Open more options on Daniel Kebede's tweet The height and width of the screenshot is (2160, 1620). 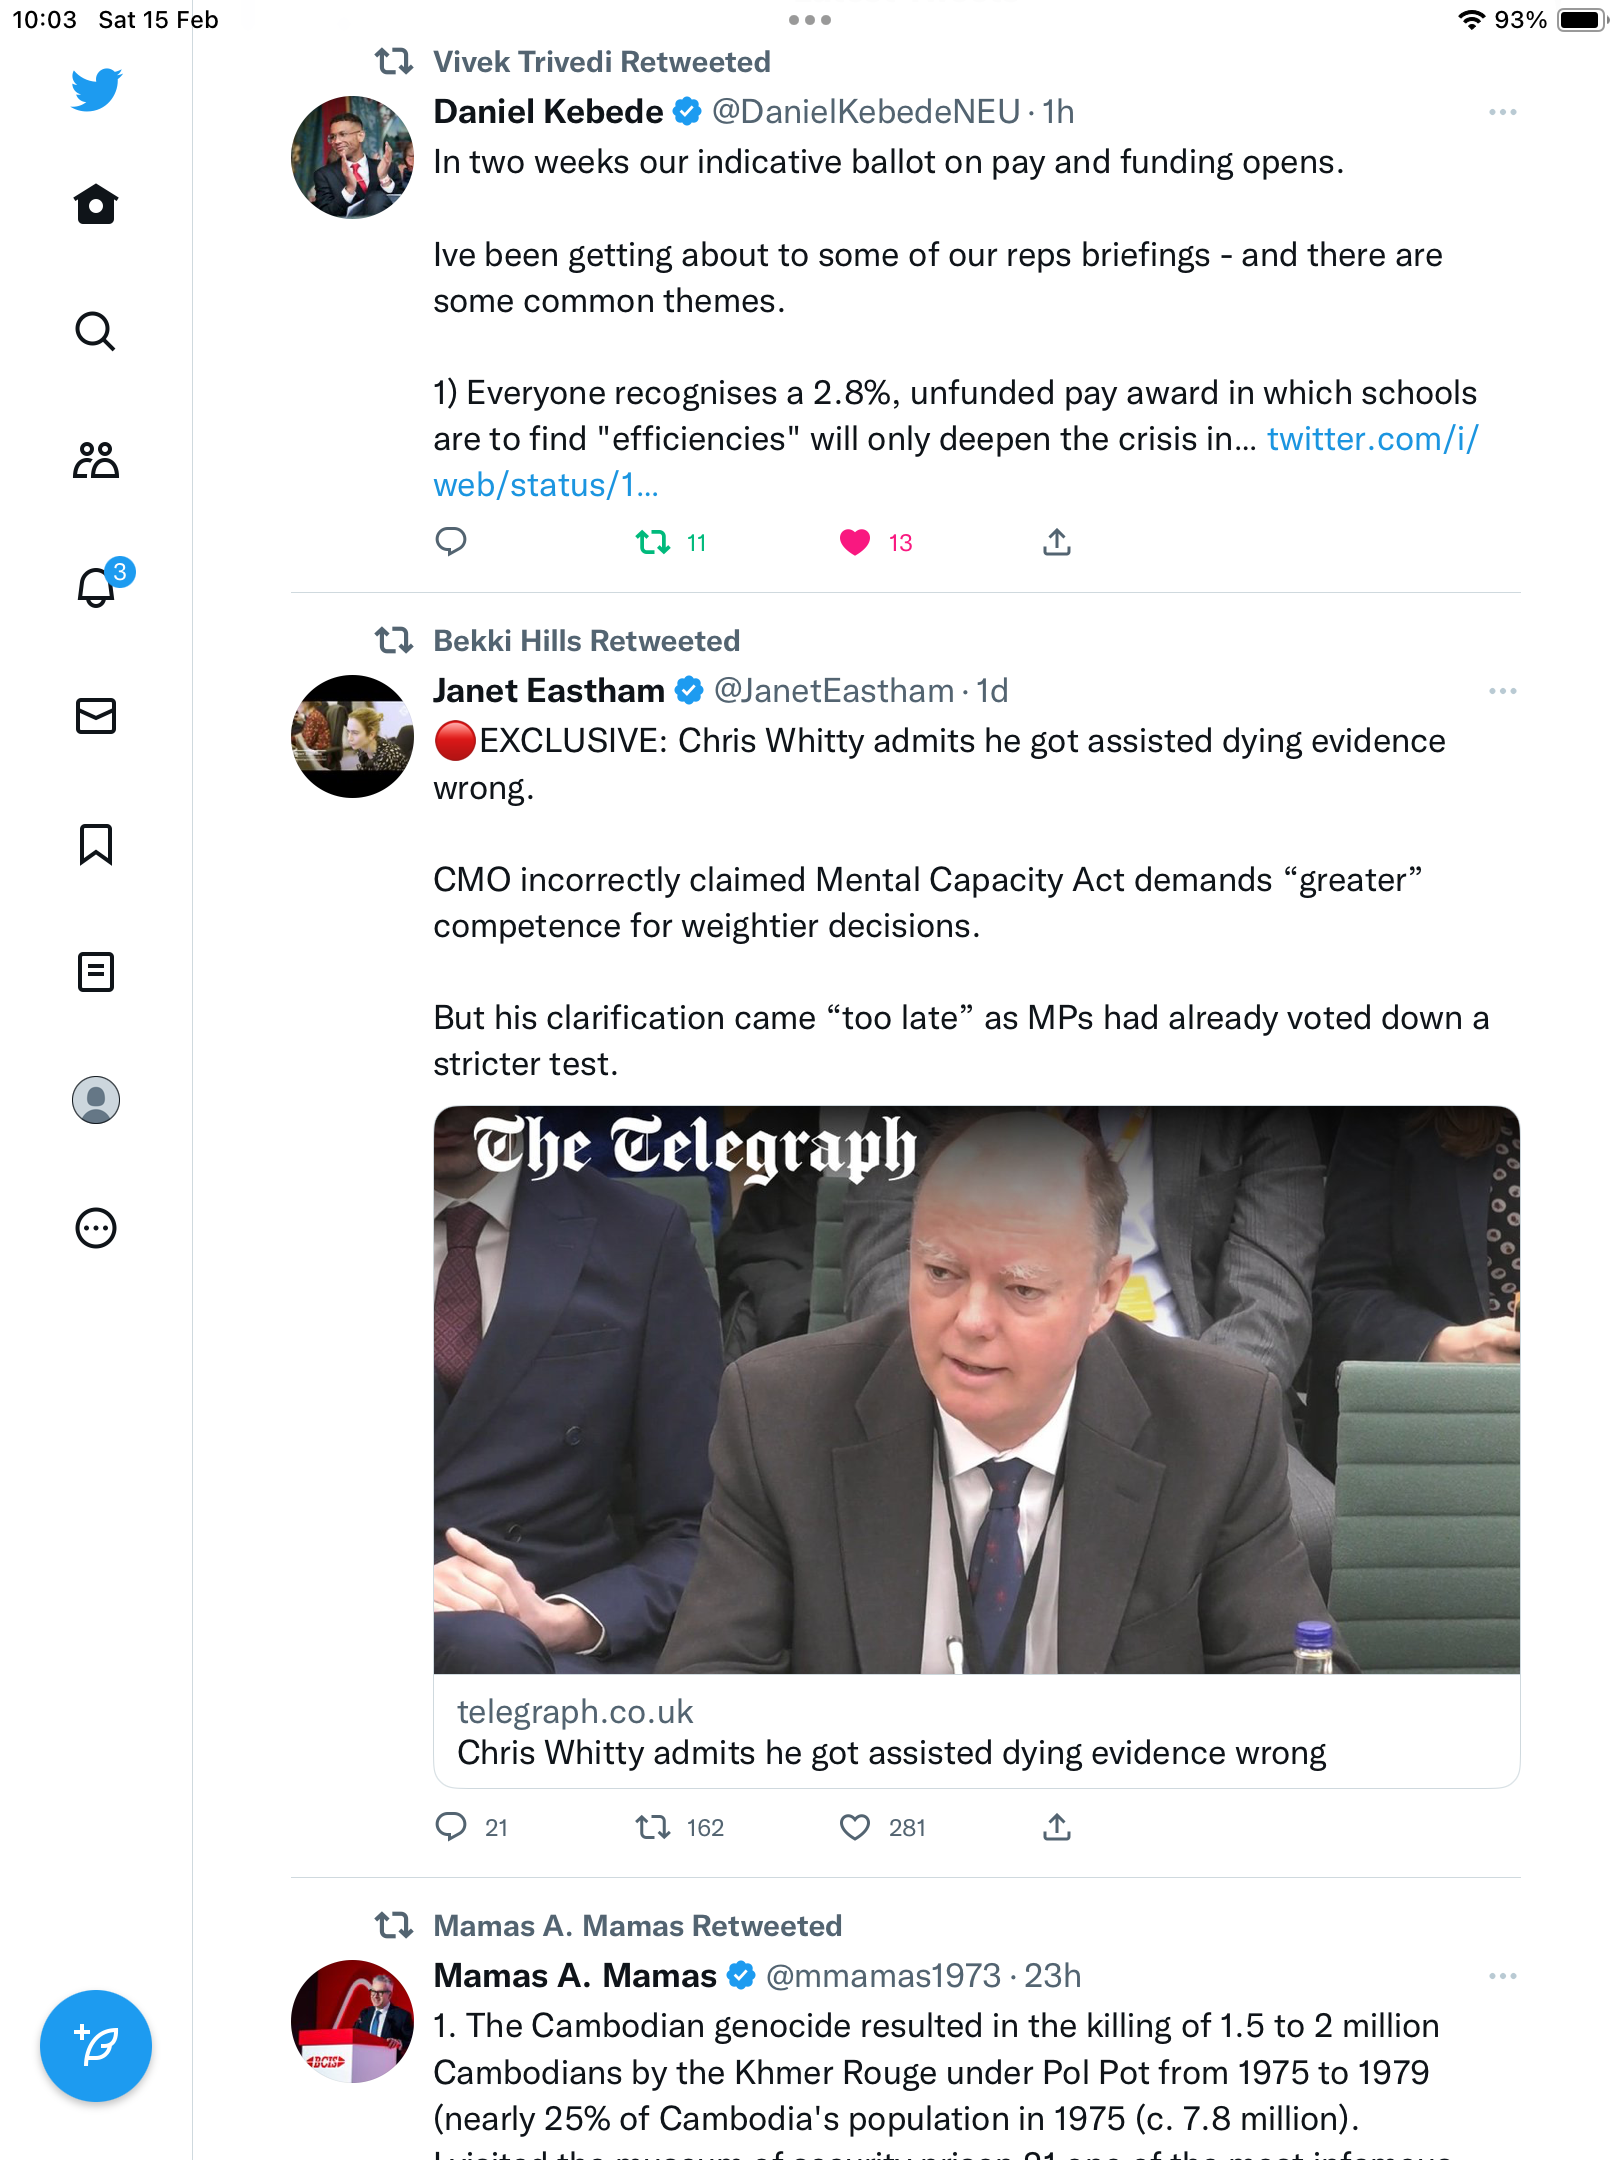pos(1502,112)
